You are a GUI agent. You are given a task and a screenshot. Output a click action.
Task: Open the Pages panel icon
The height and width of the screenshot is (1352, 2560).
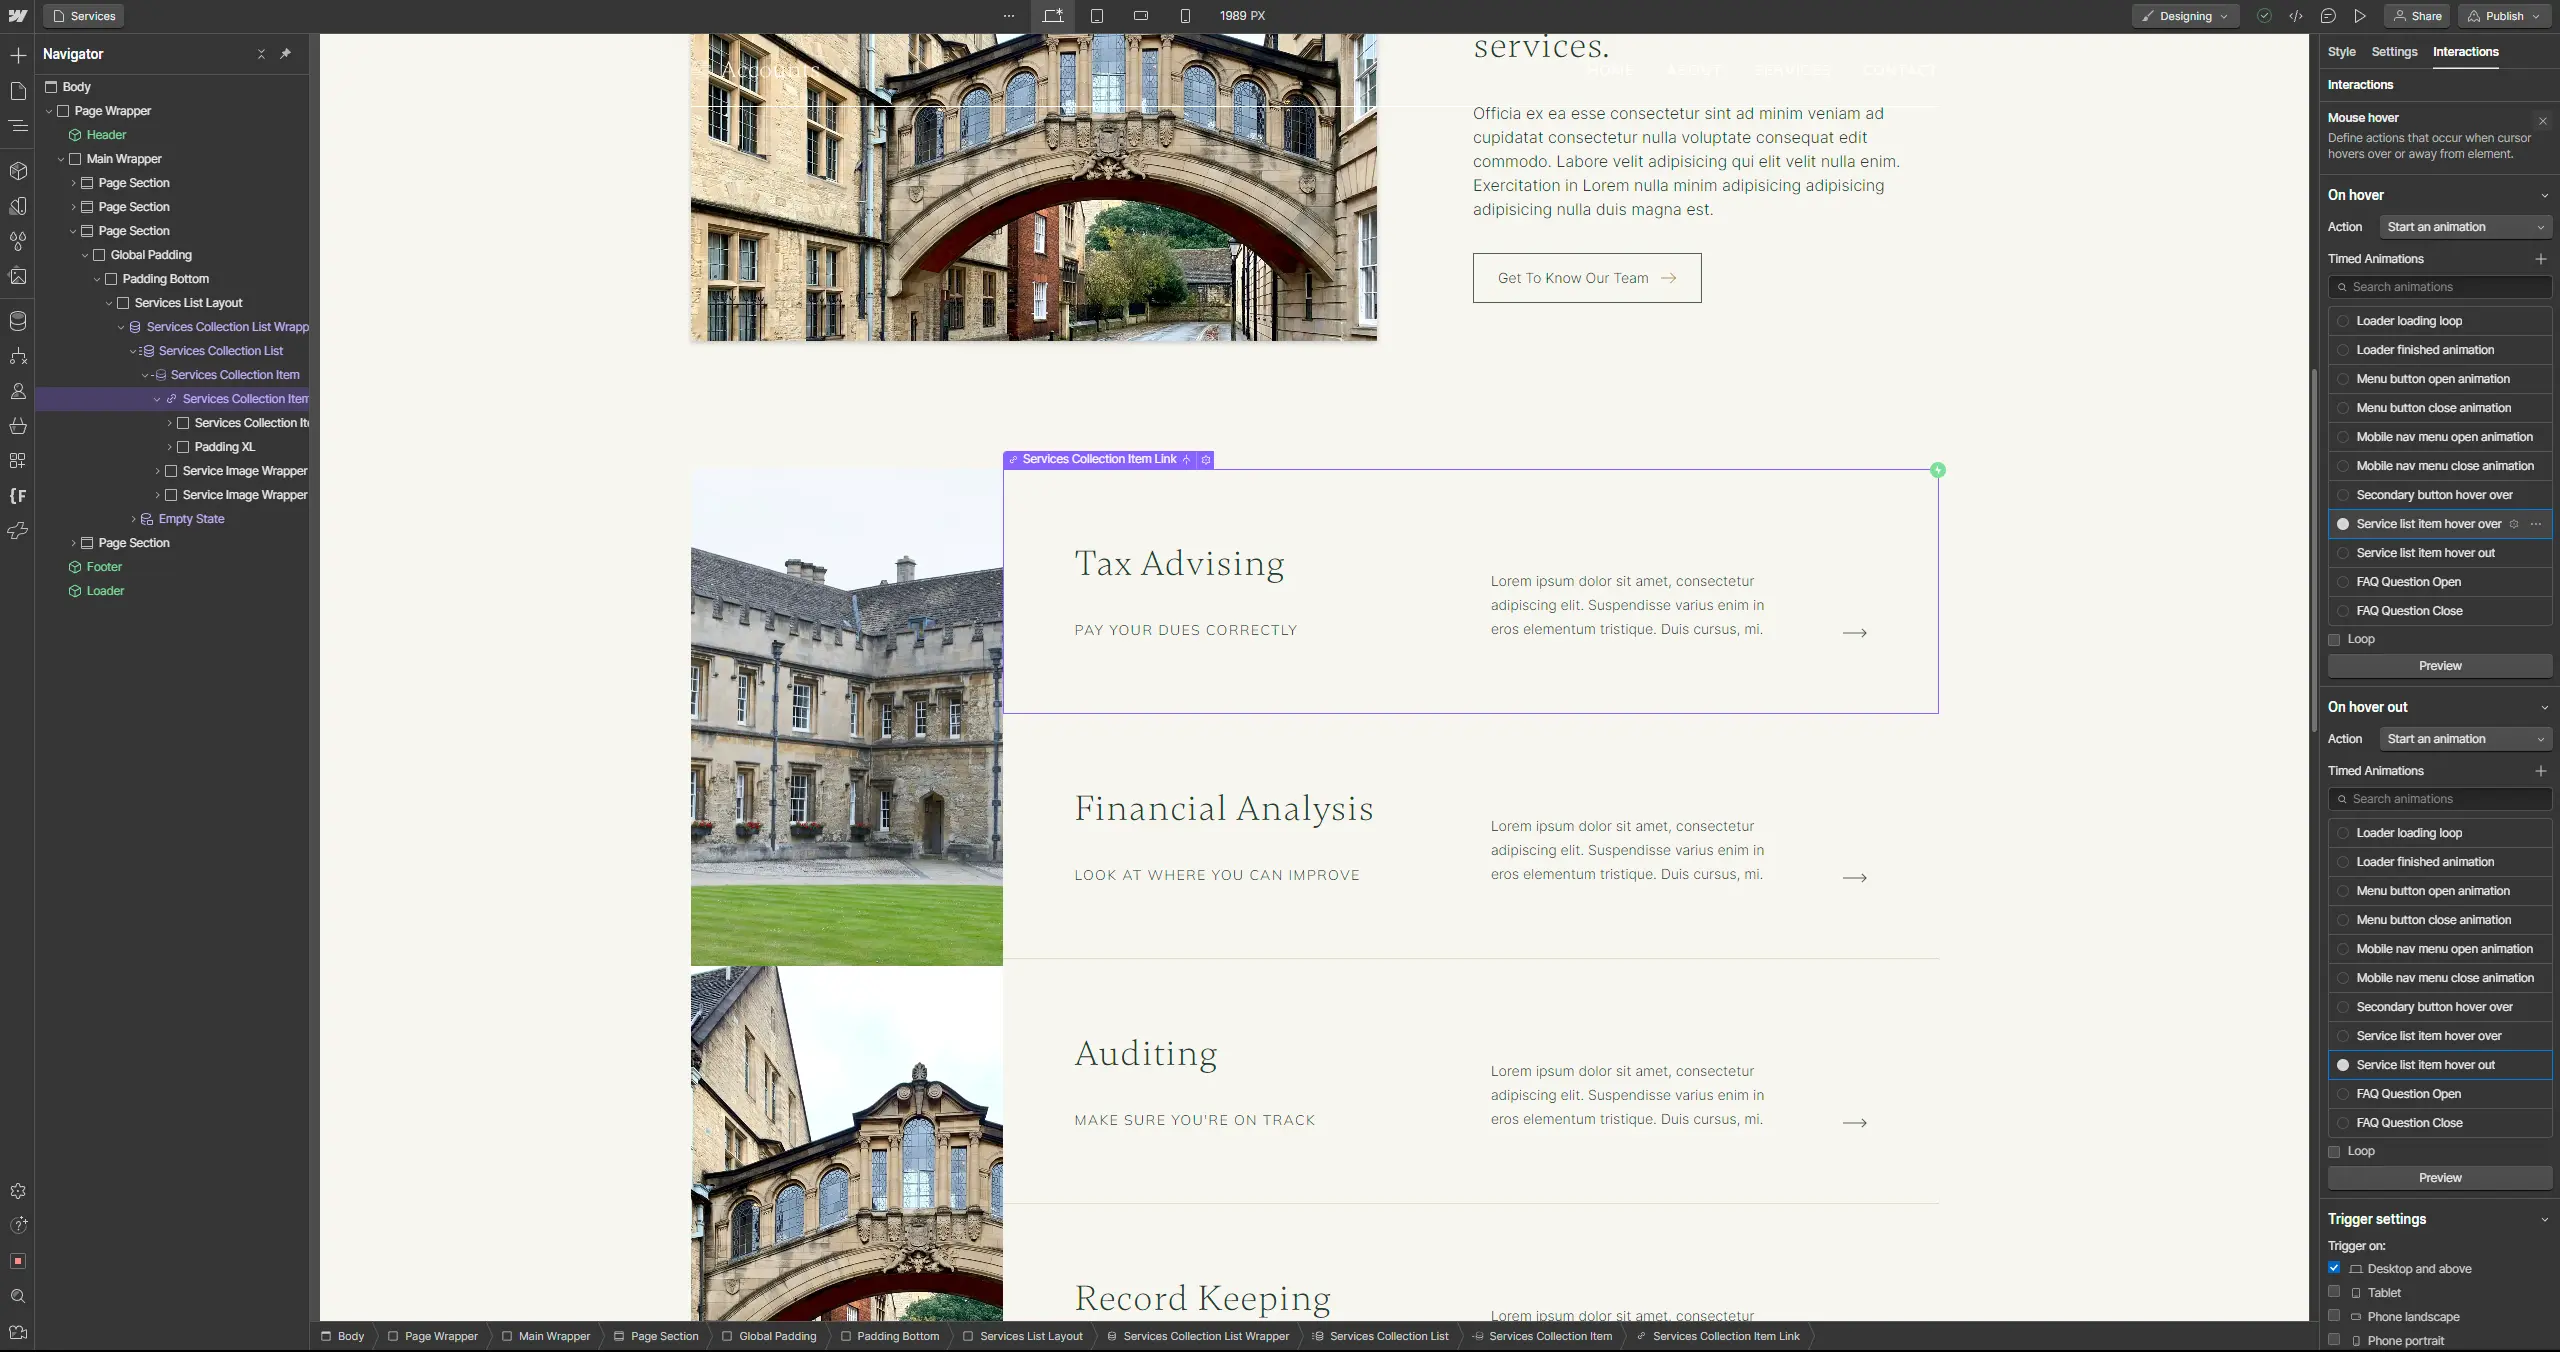coord(18,91)
